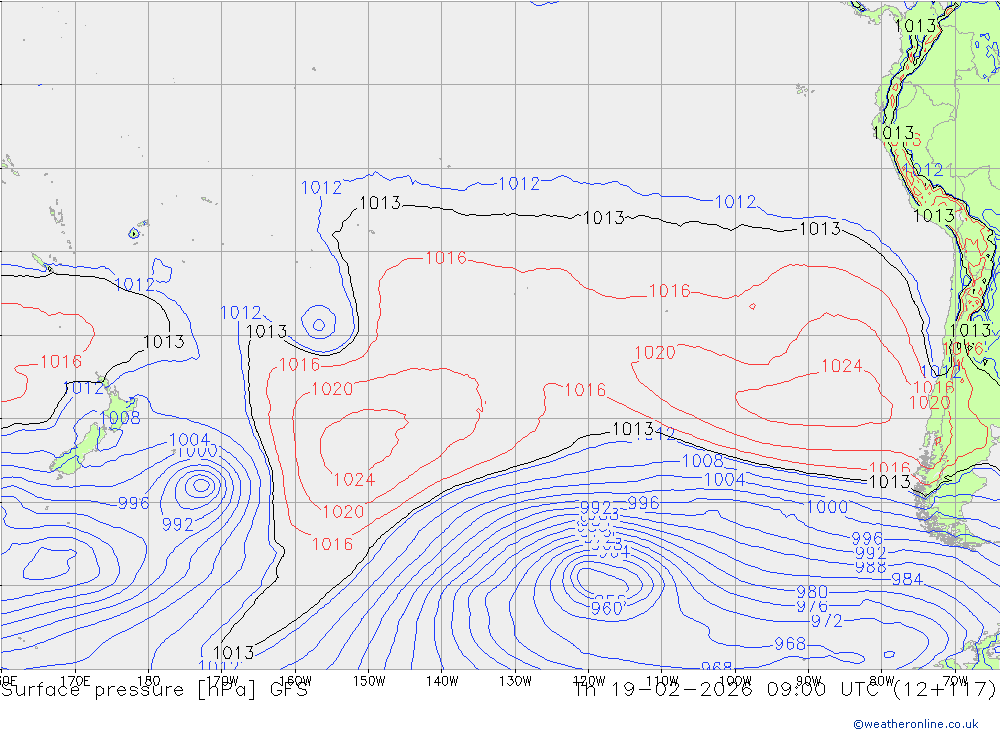Click the 170E longitude label
The image size is (1000, 733).
click(75, 681)
